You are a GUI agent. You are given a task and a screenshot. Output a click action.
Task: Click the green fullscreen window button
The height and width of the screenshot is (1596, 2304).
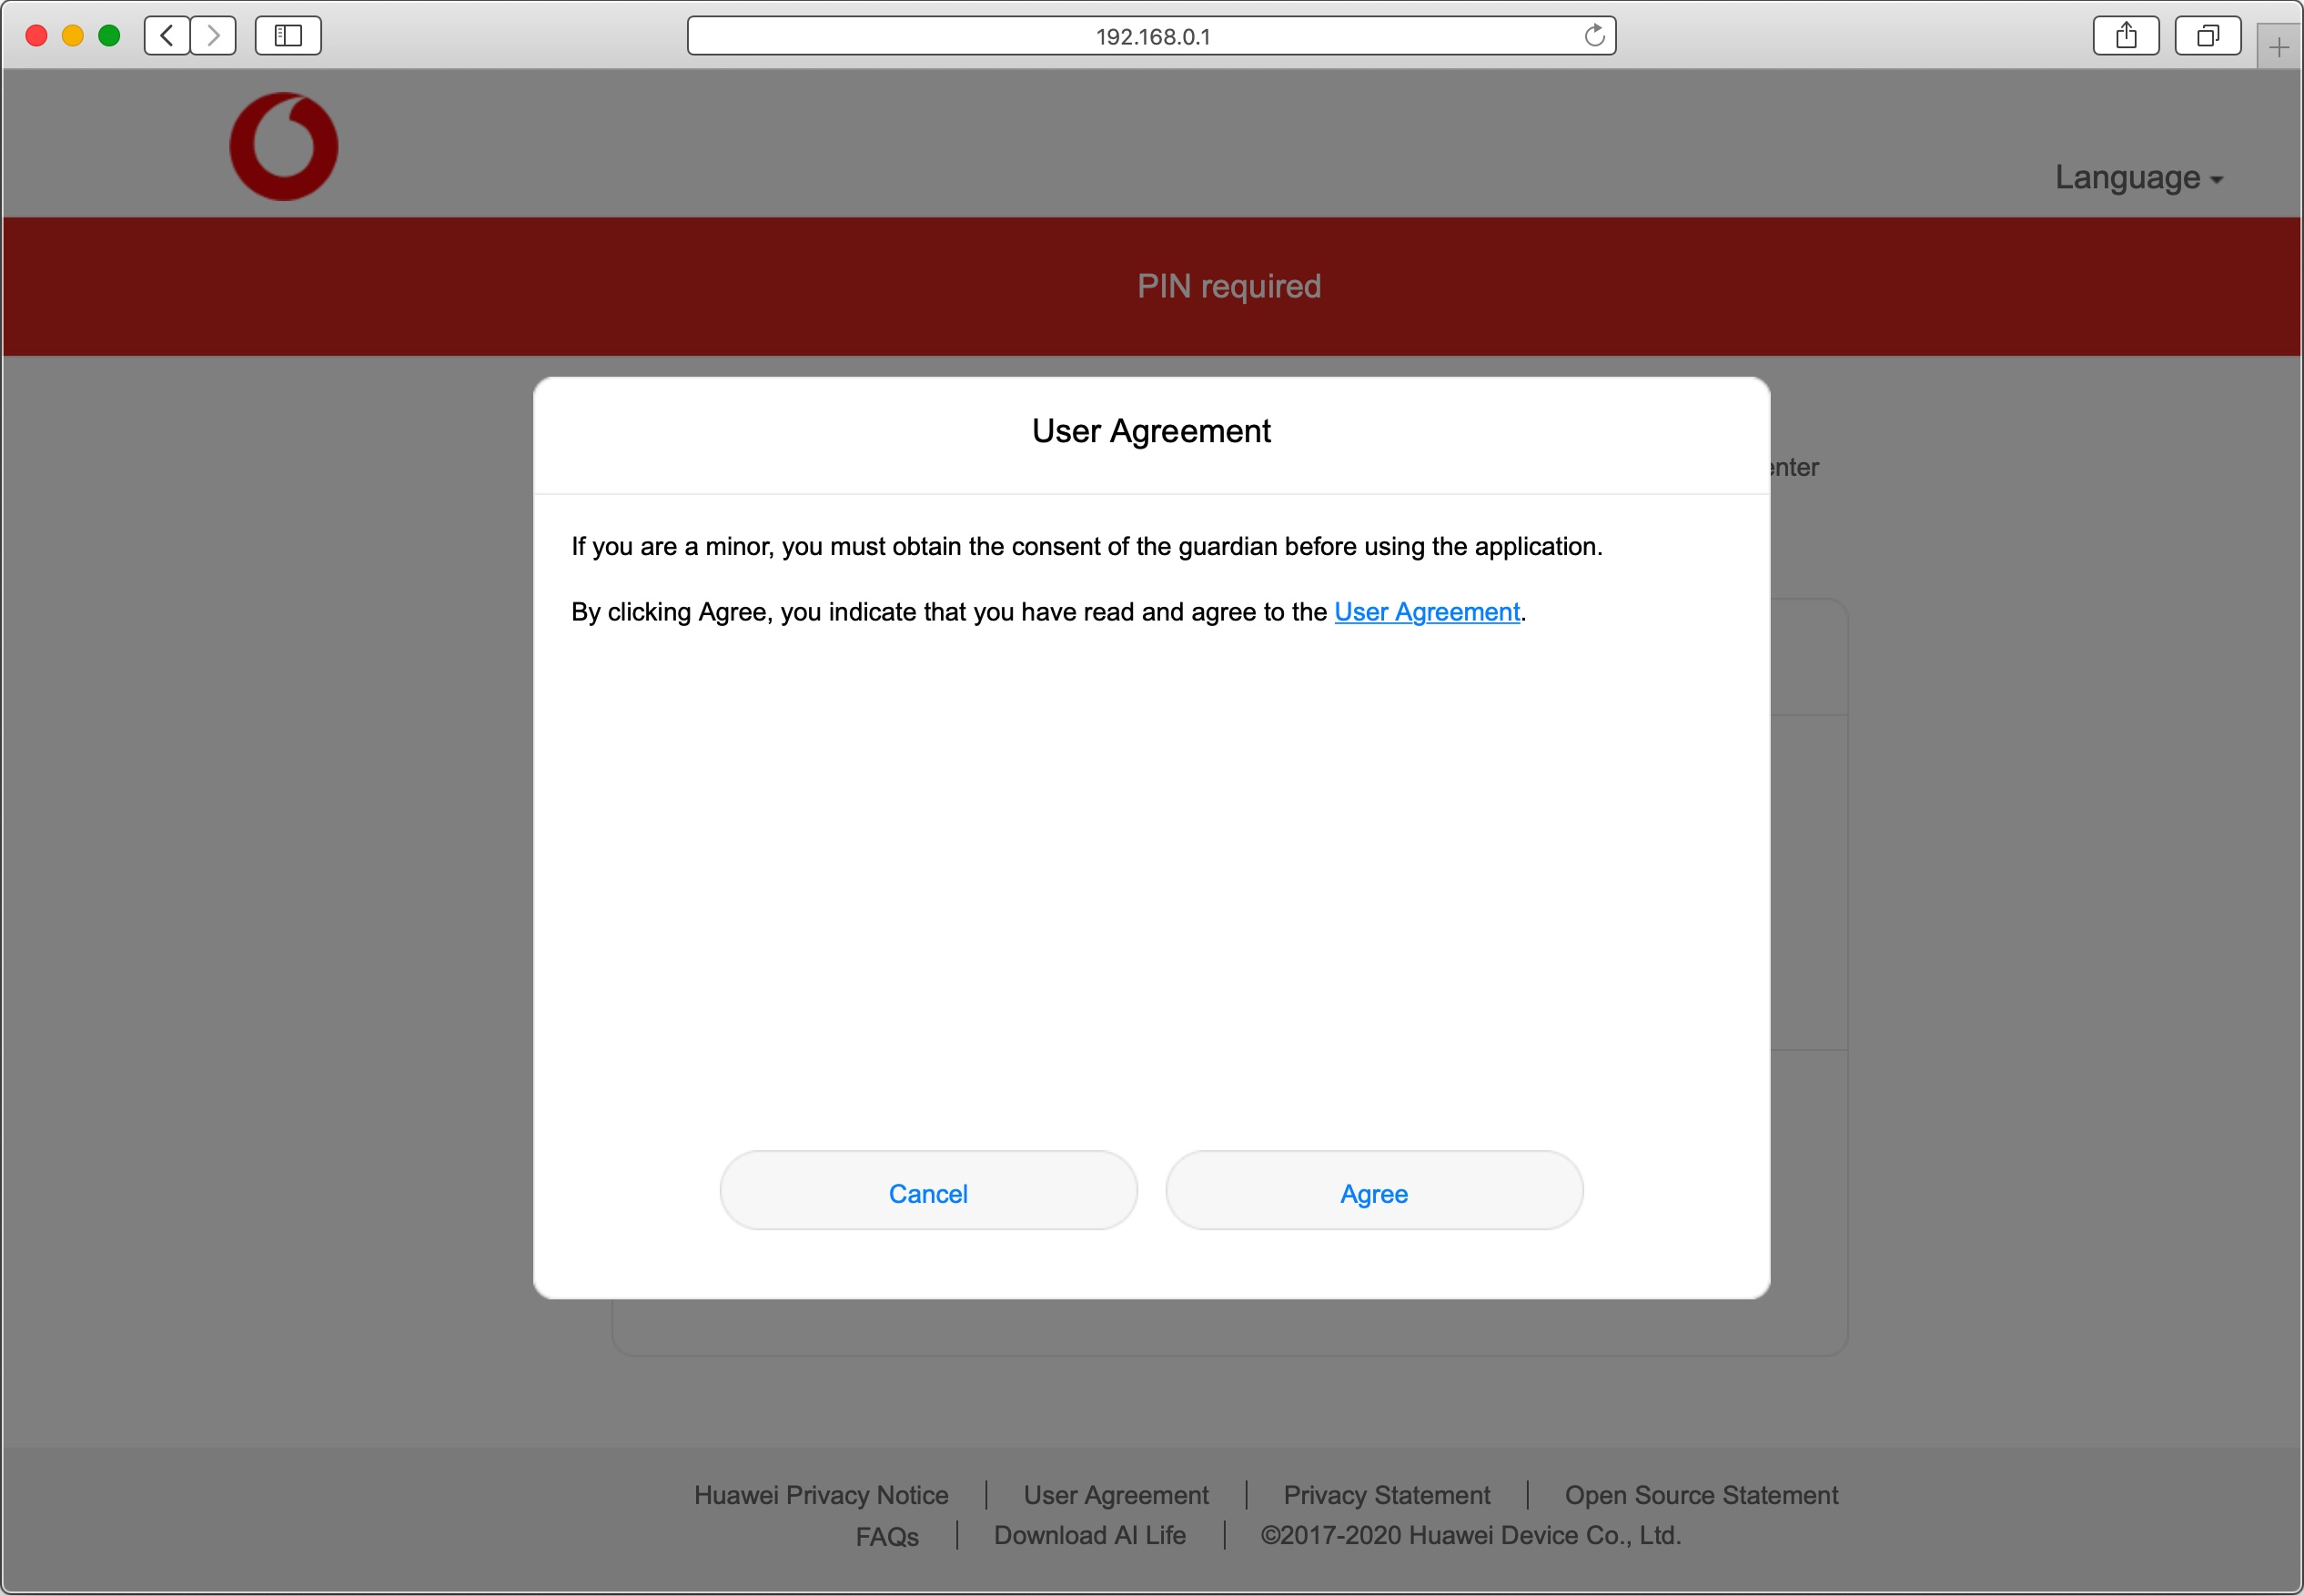109,36
